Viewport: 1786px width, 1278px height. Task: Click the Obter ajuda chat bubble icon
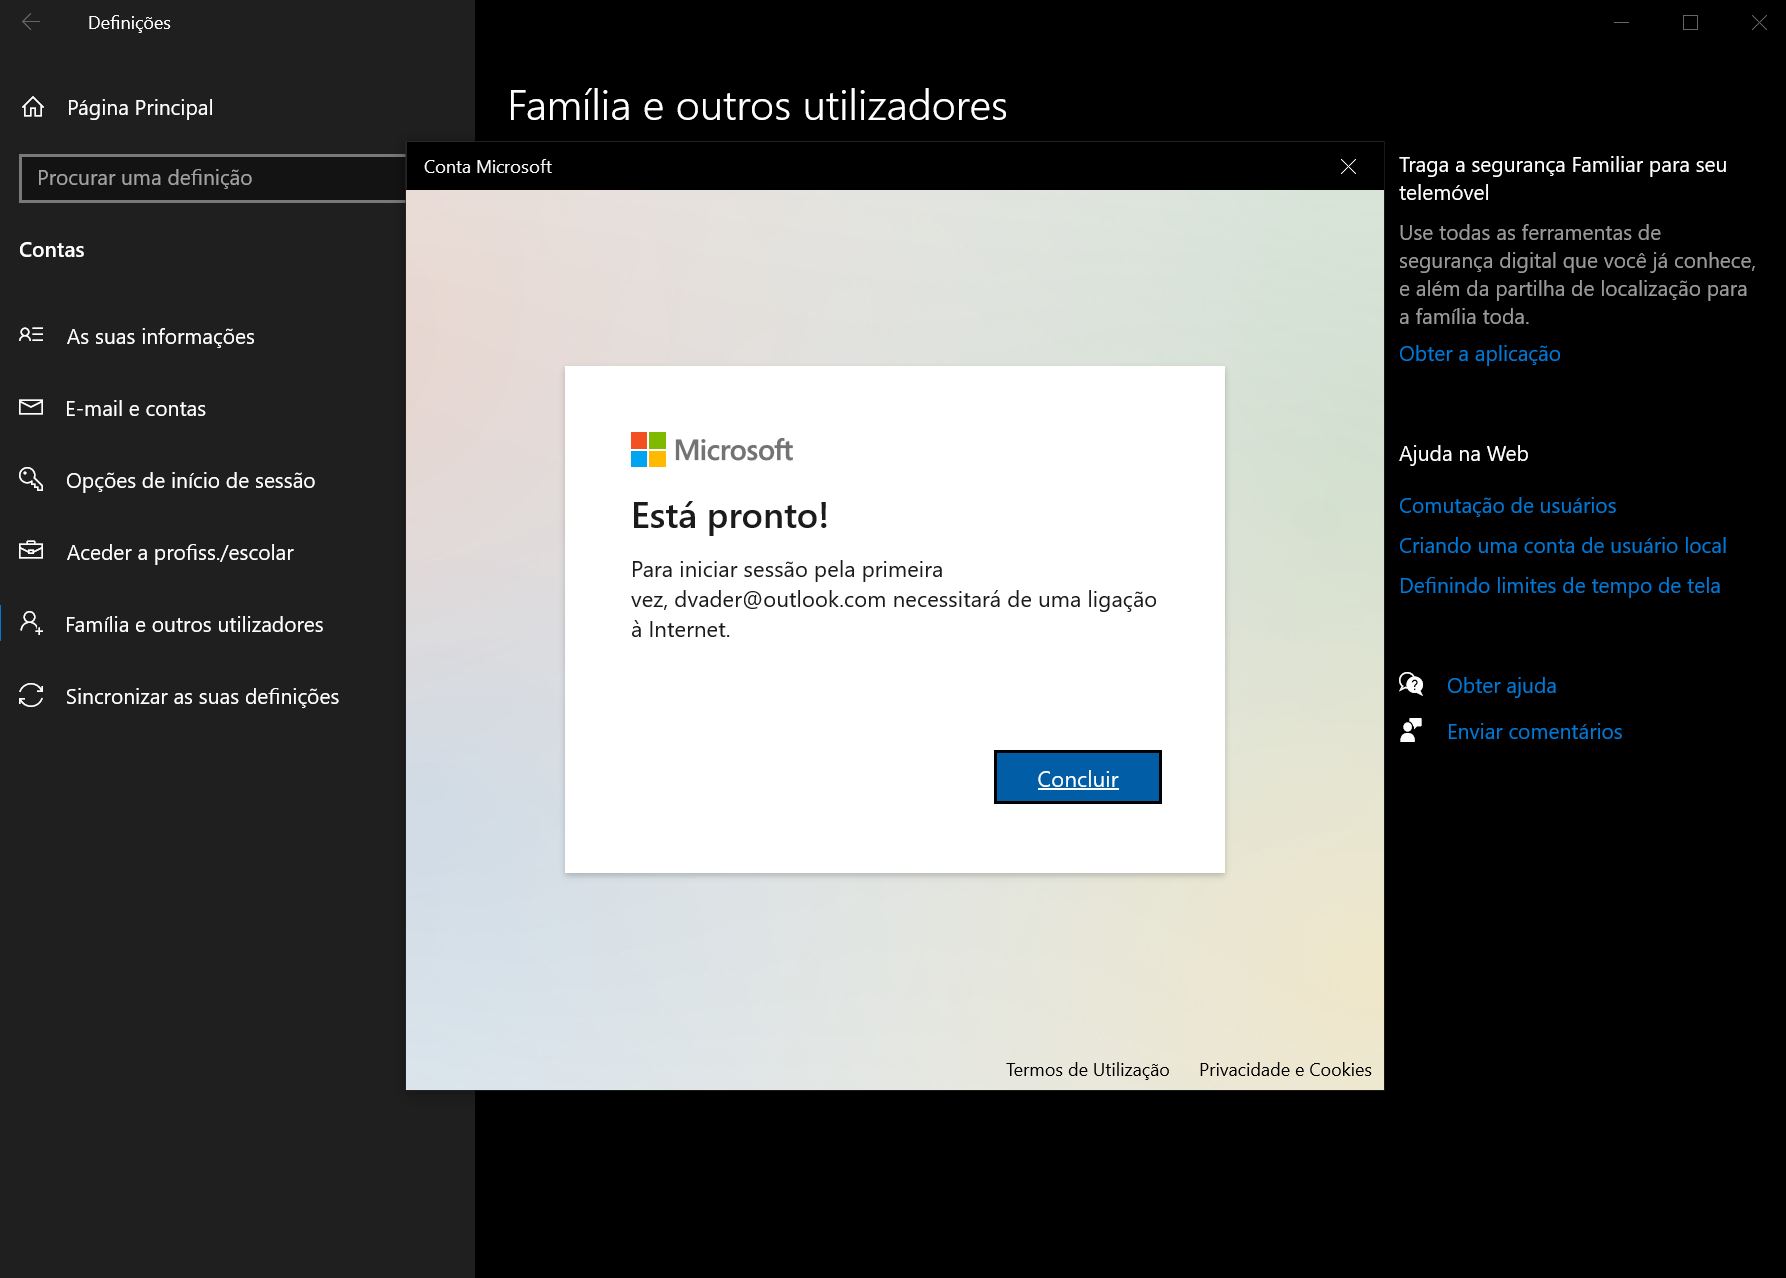1411,685
